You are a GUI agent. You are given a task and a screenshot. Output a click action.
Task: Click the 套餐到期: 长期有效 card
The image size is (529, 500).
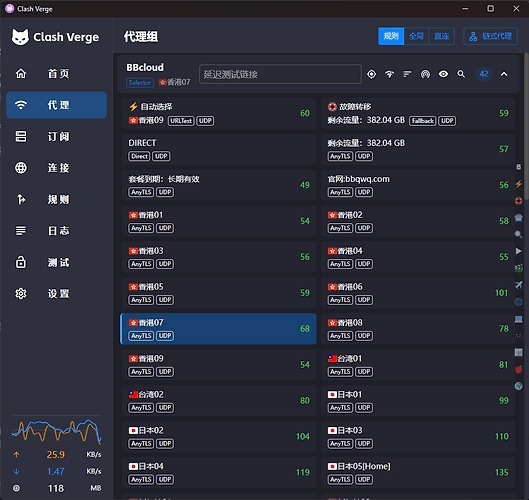(219, 185)
